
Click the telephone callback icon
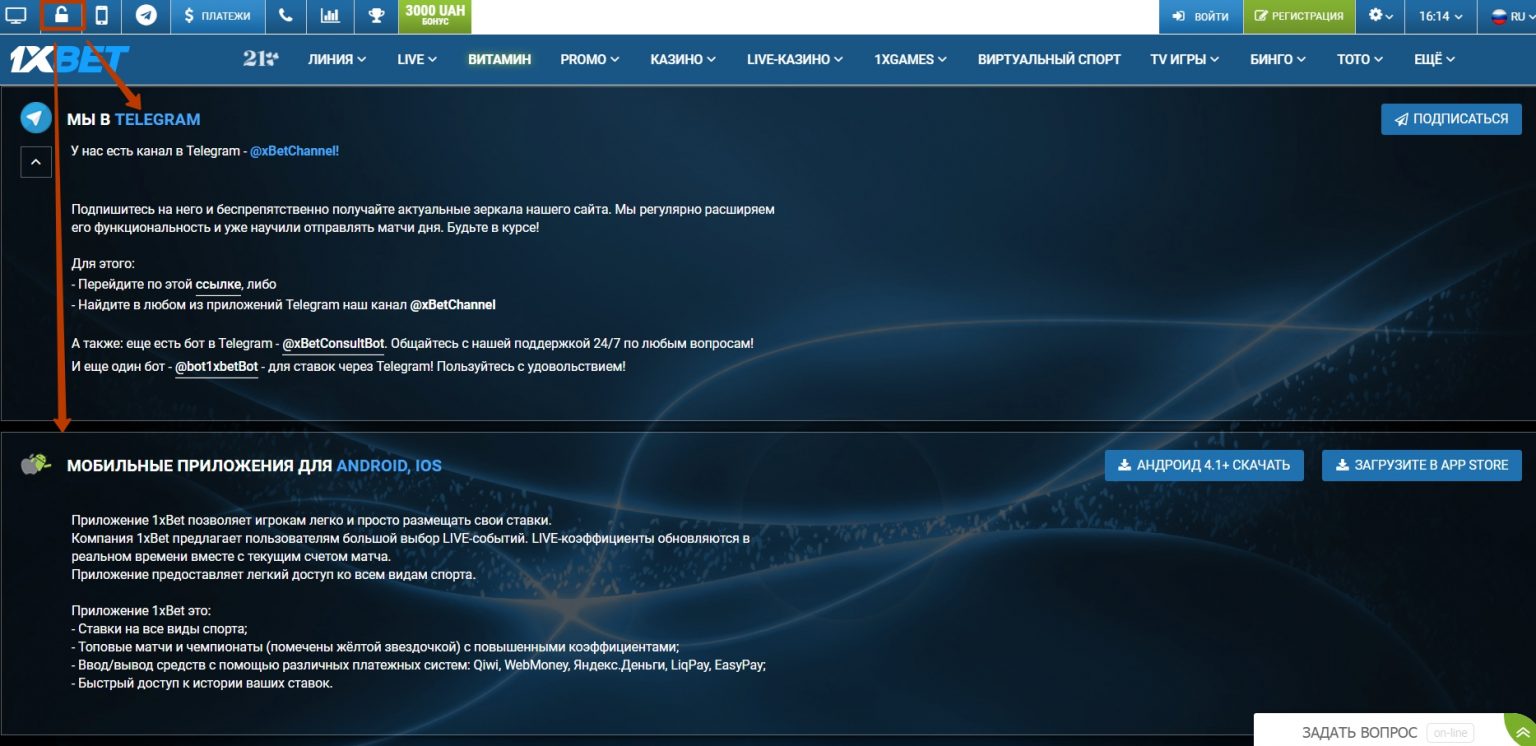(x=286, y=16)
